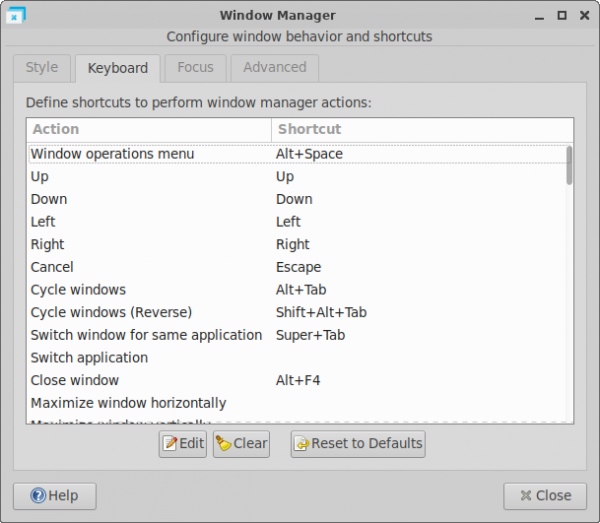Click the Shortcut column header
Viewport: 600px width, 523px height.
coord(422,129)
